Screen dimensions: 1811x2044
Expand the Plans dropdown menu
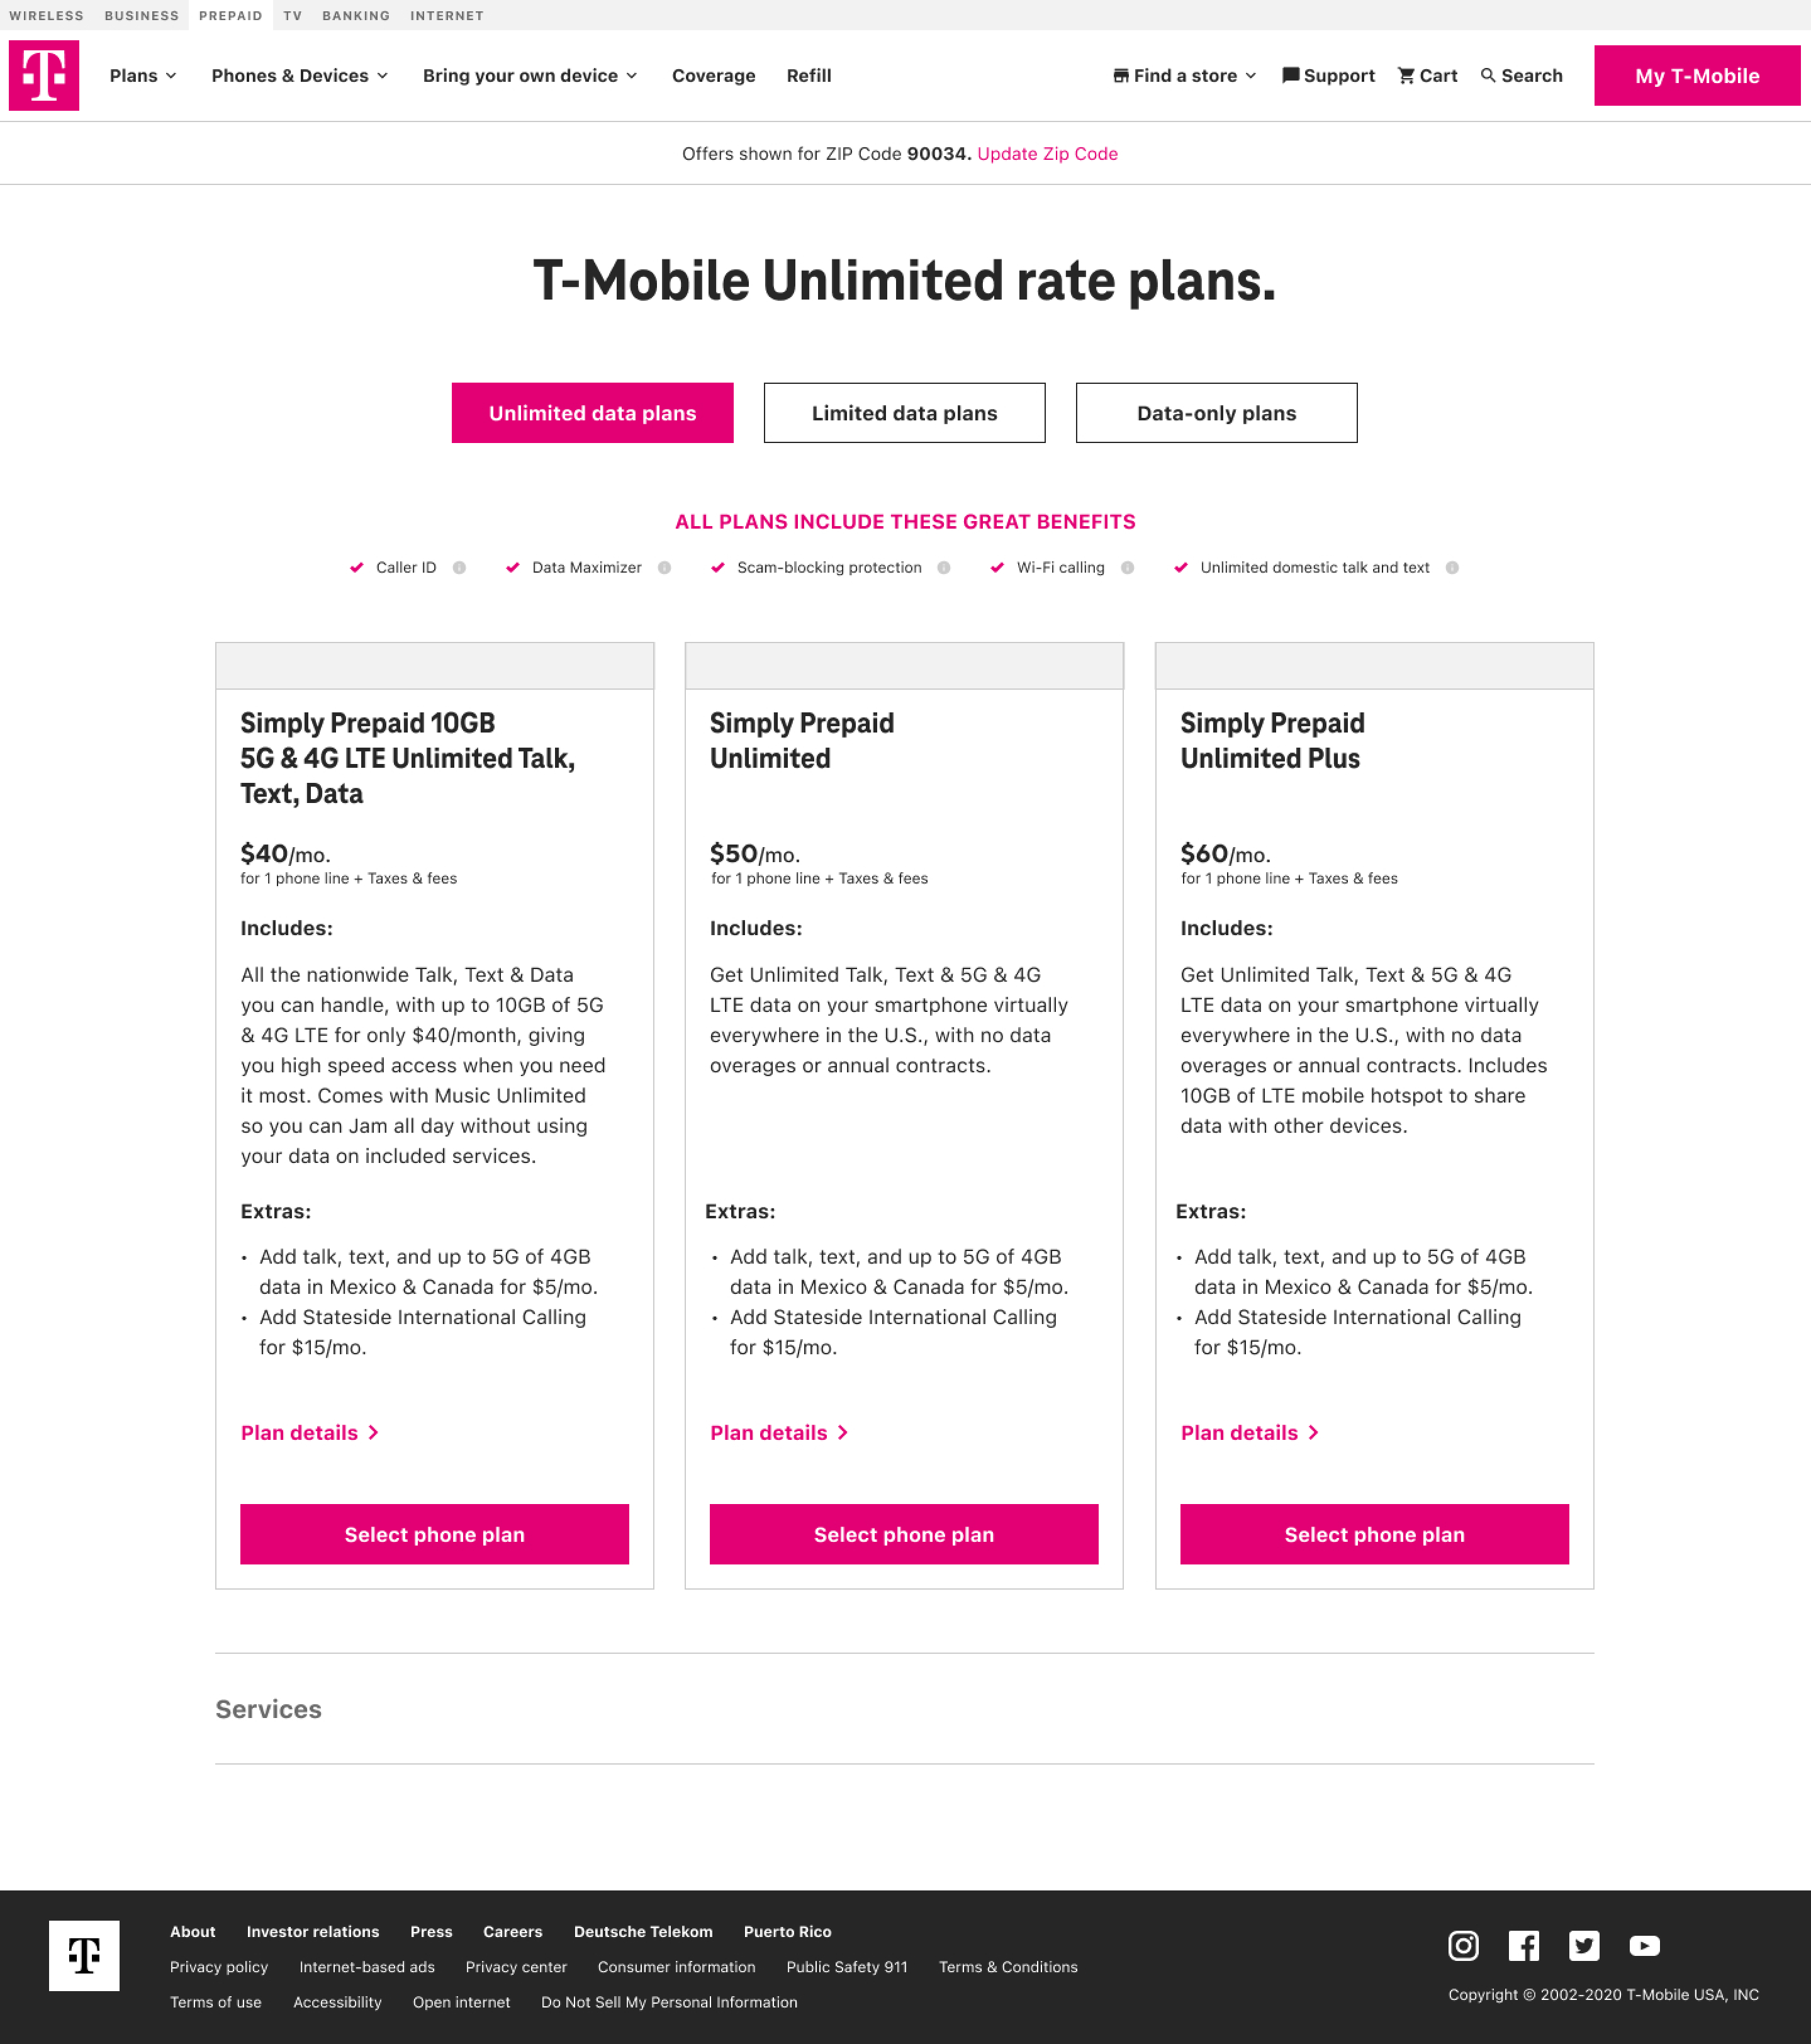pos(143,76)
